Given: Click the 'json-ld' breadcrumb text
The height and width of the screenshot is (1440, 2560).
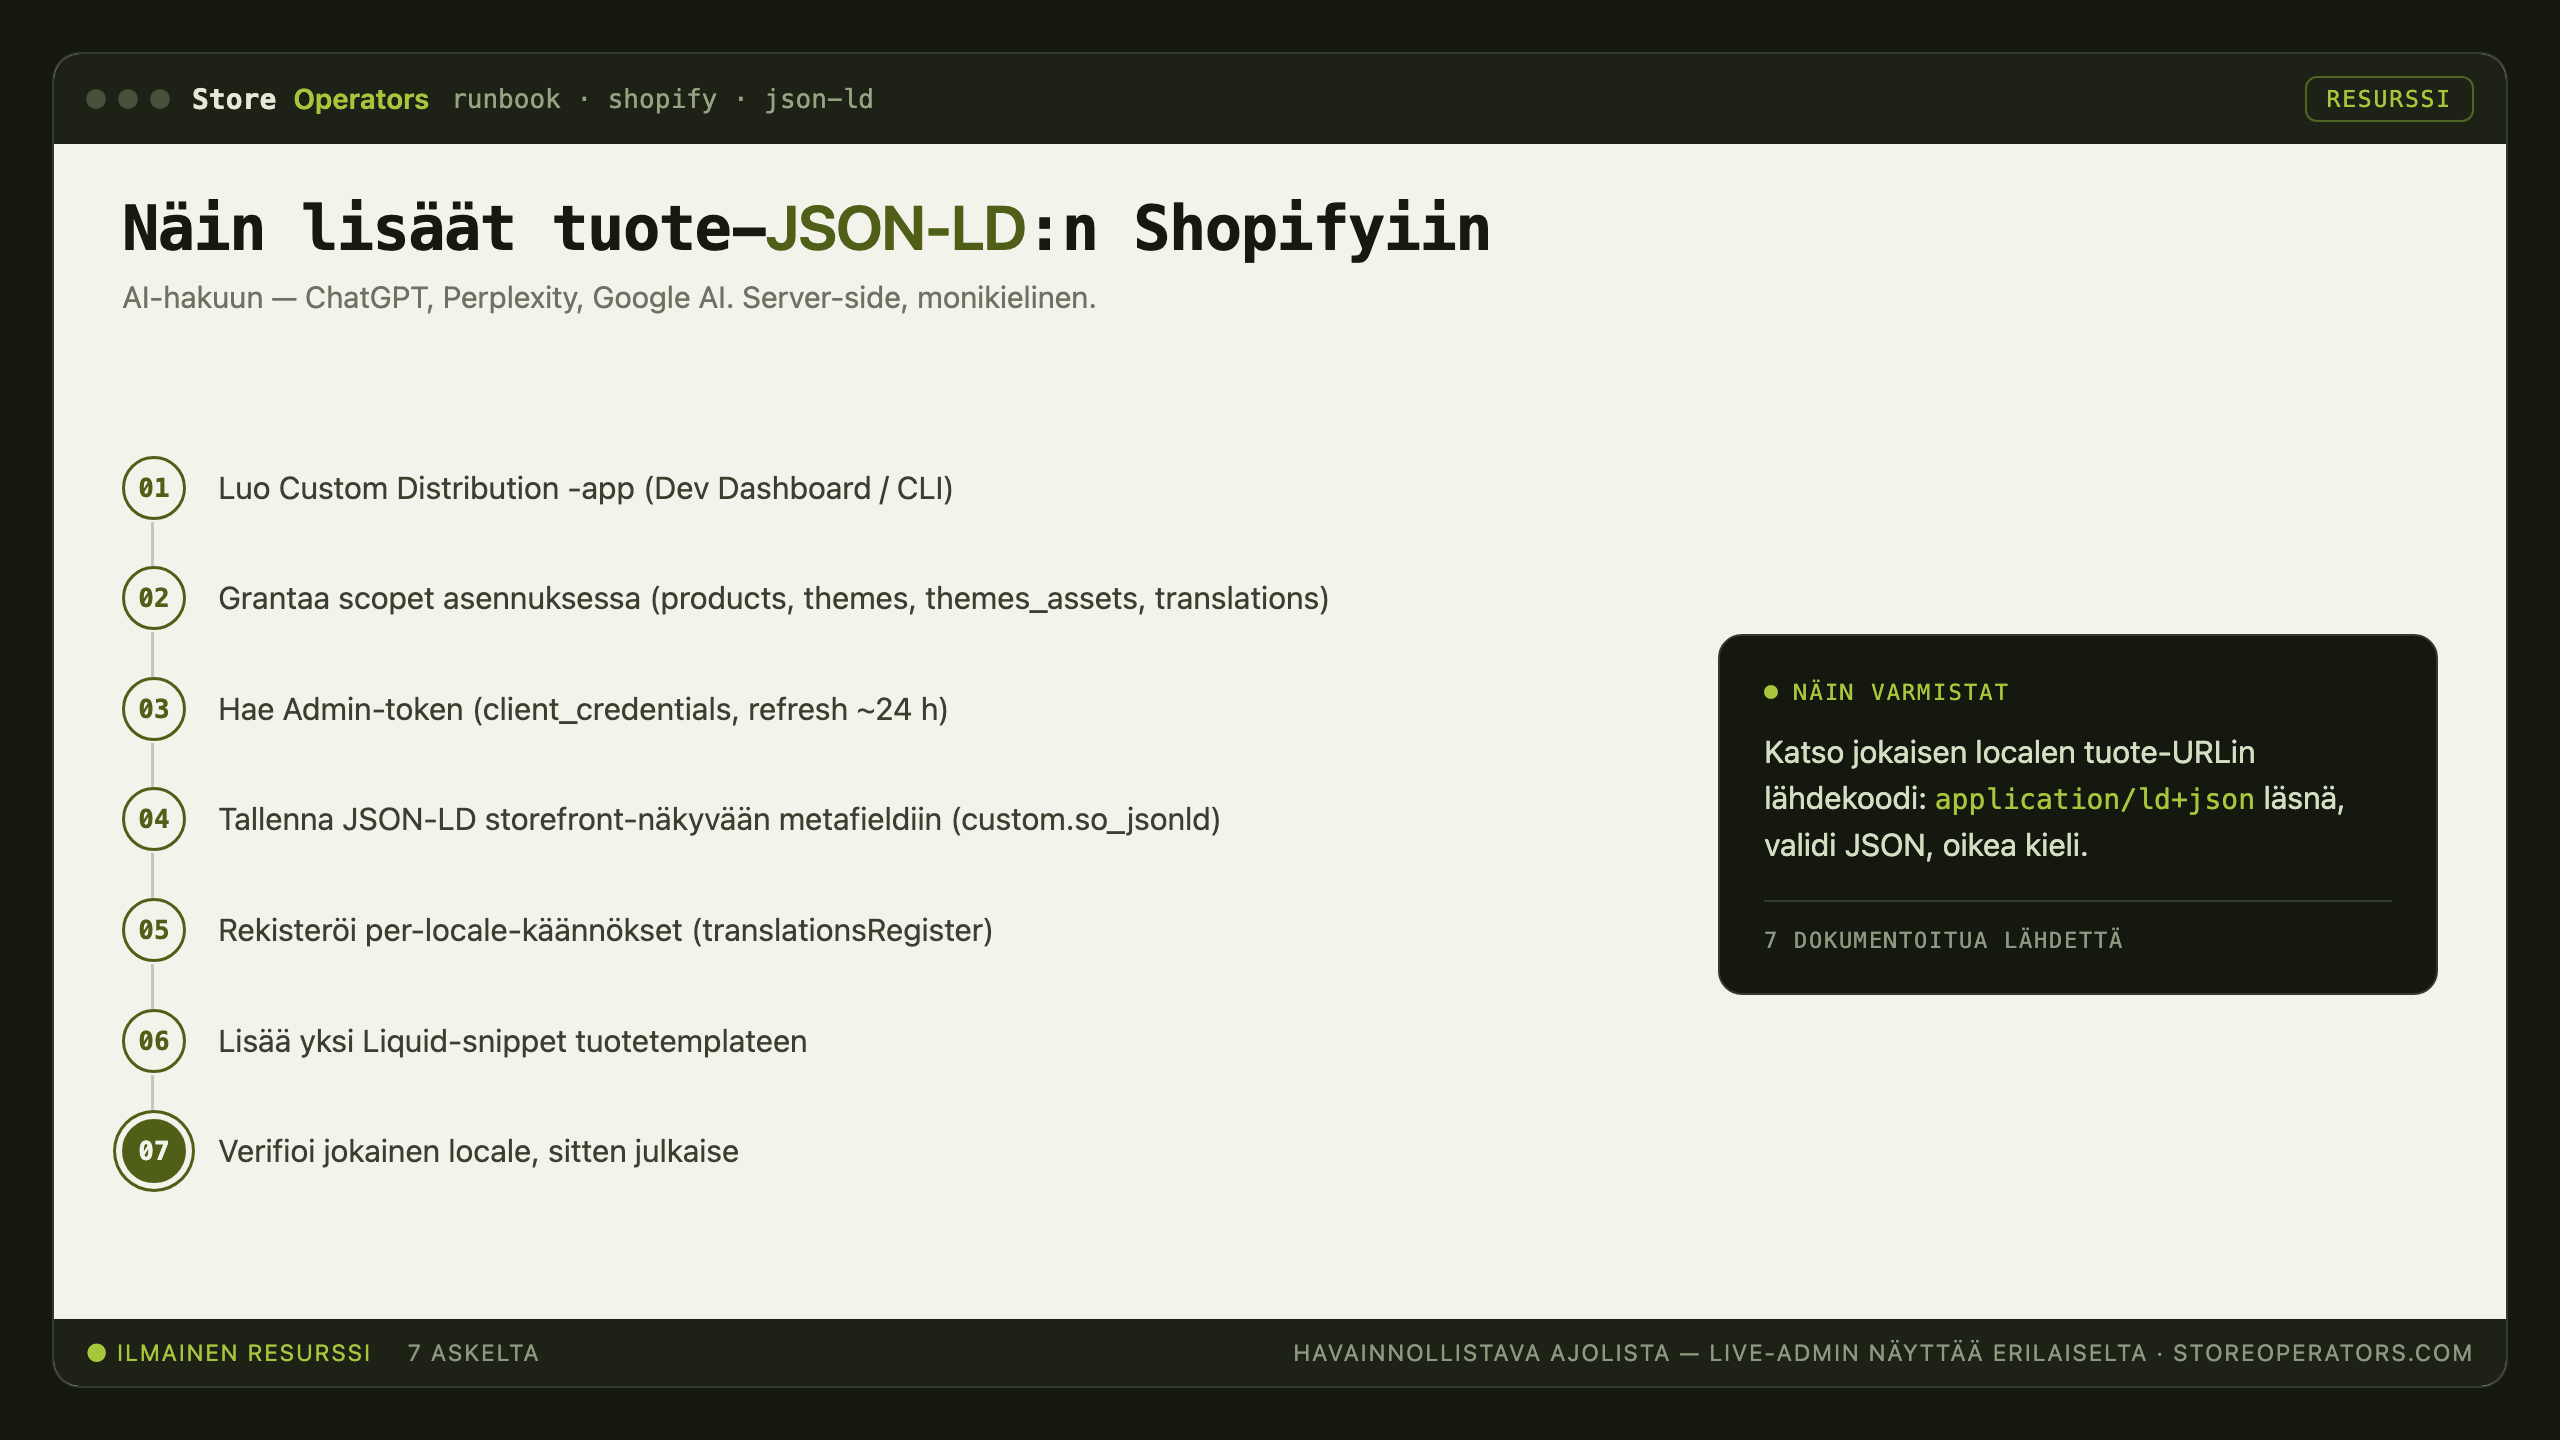Looking at the screenshot, I should click(x=819, y=99).
